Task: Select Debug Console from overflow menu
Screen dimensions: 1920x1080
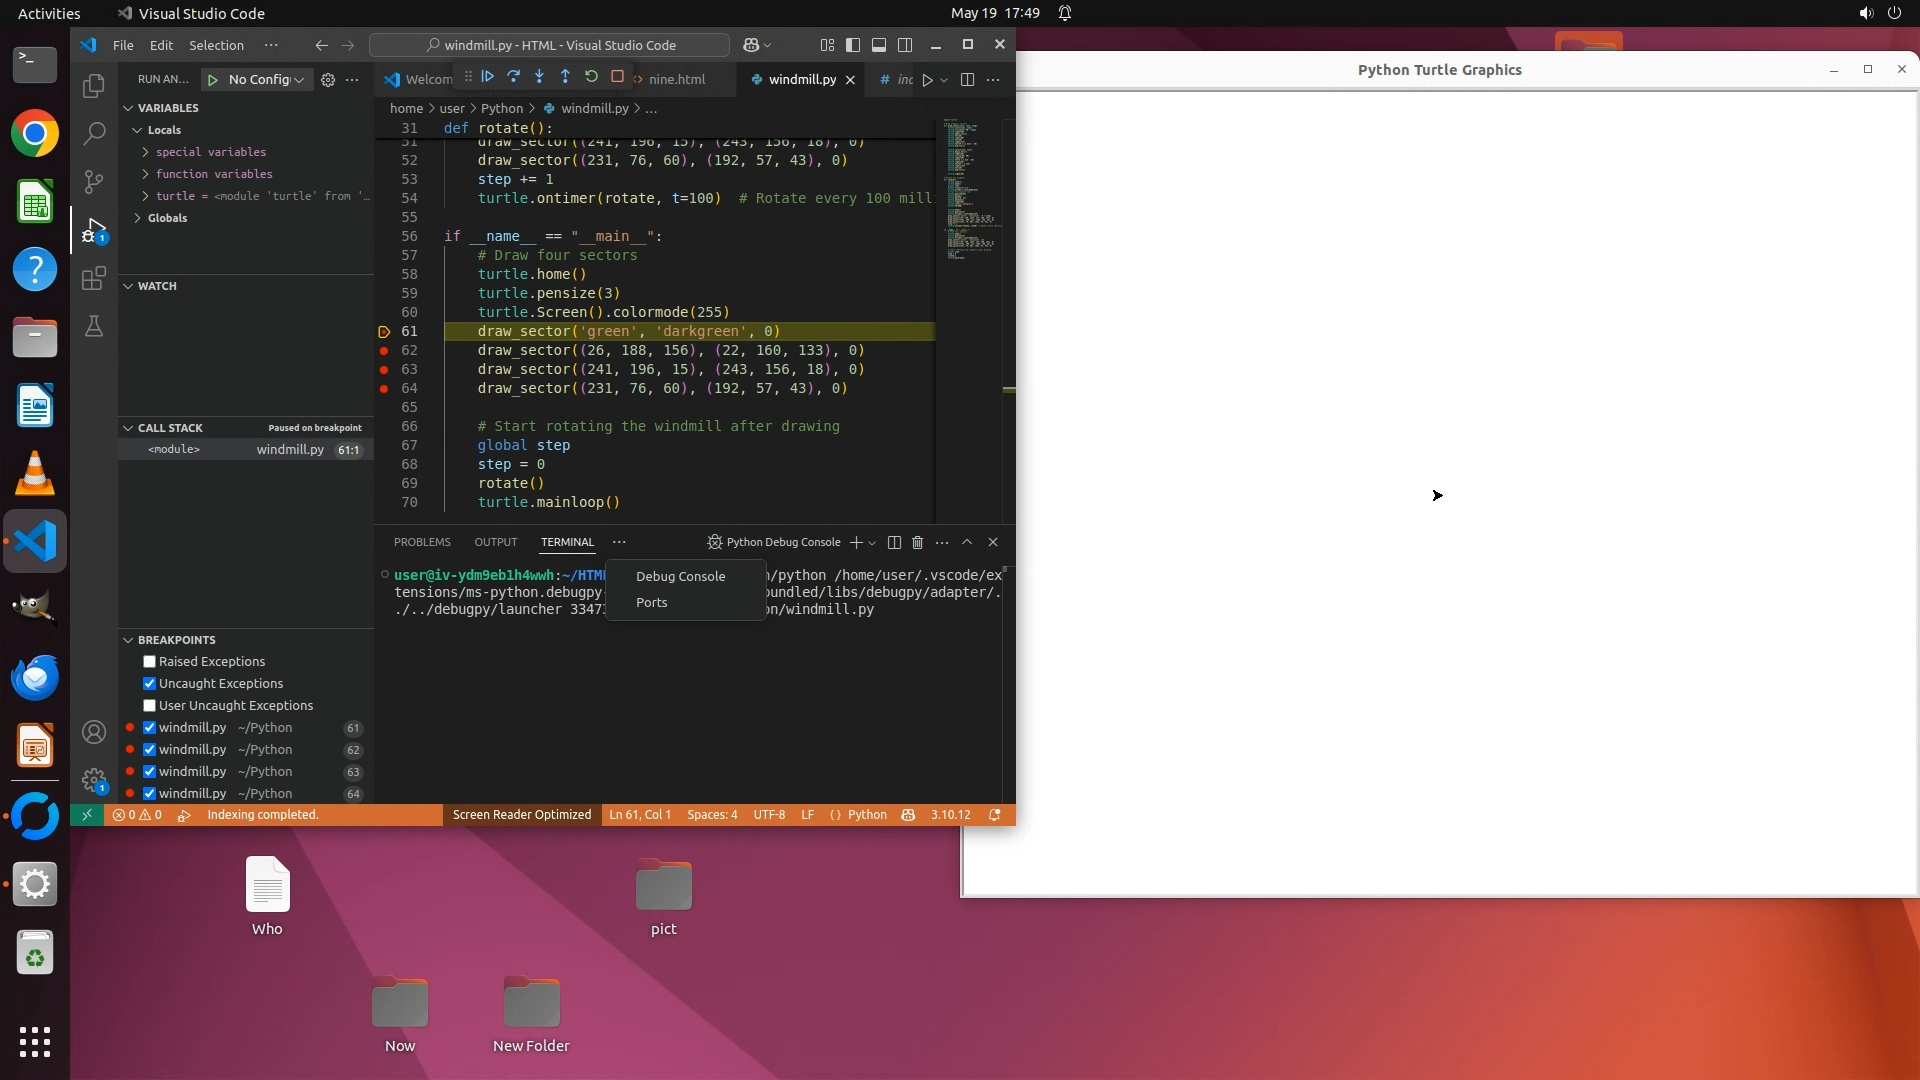Action: click(680, 577)
